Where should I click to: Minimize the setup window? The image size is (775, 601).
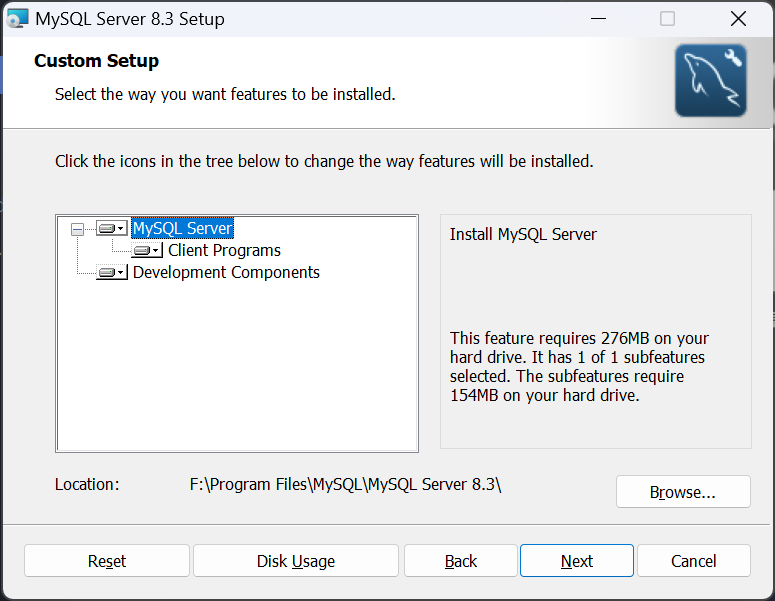[x=598, y=19]
